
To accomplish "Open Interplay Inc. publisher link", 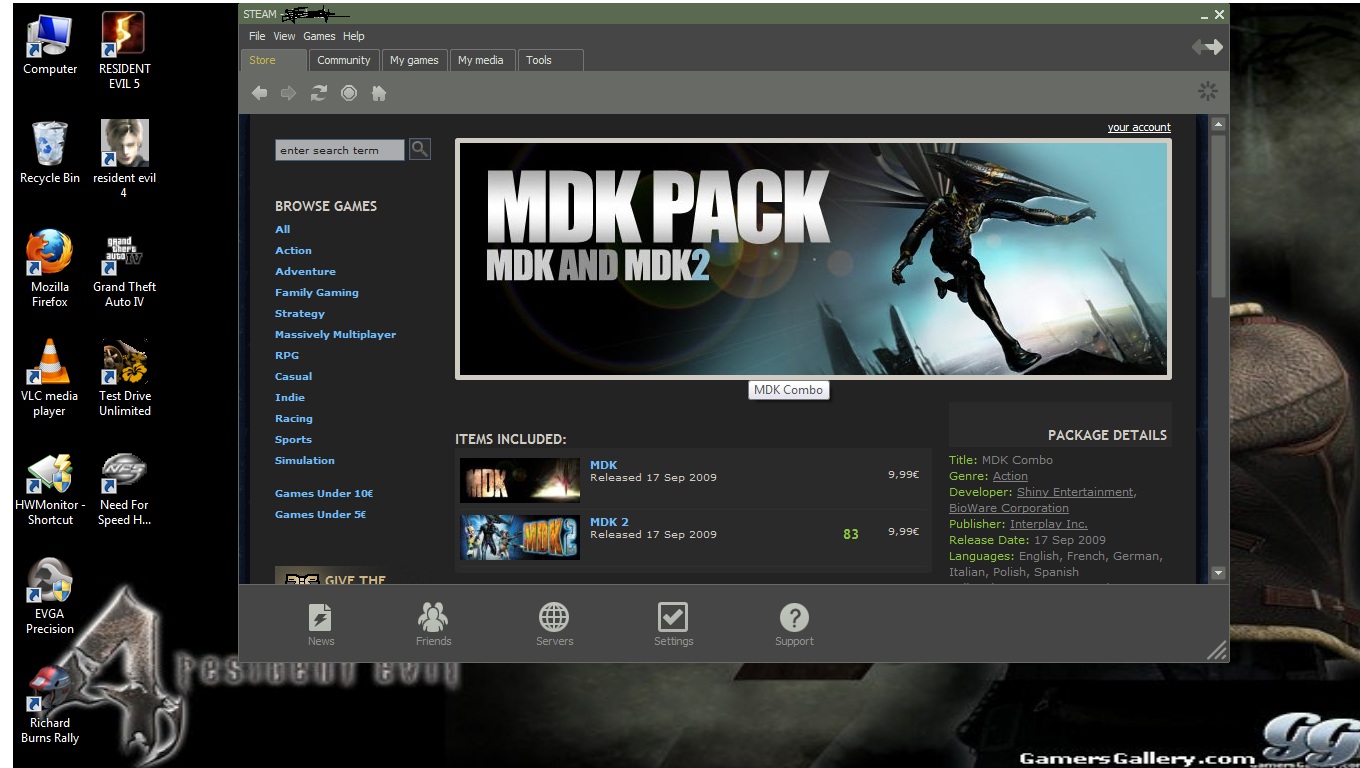I will pyautogui.click(x=1048, y=524).
